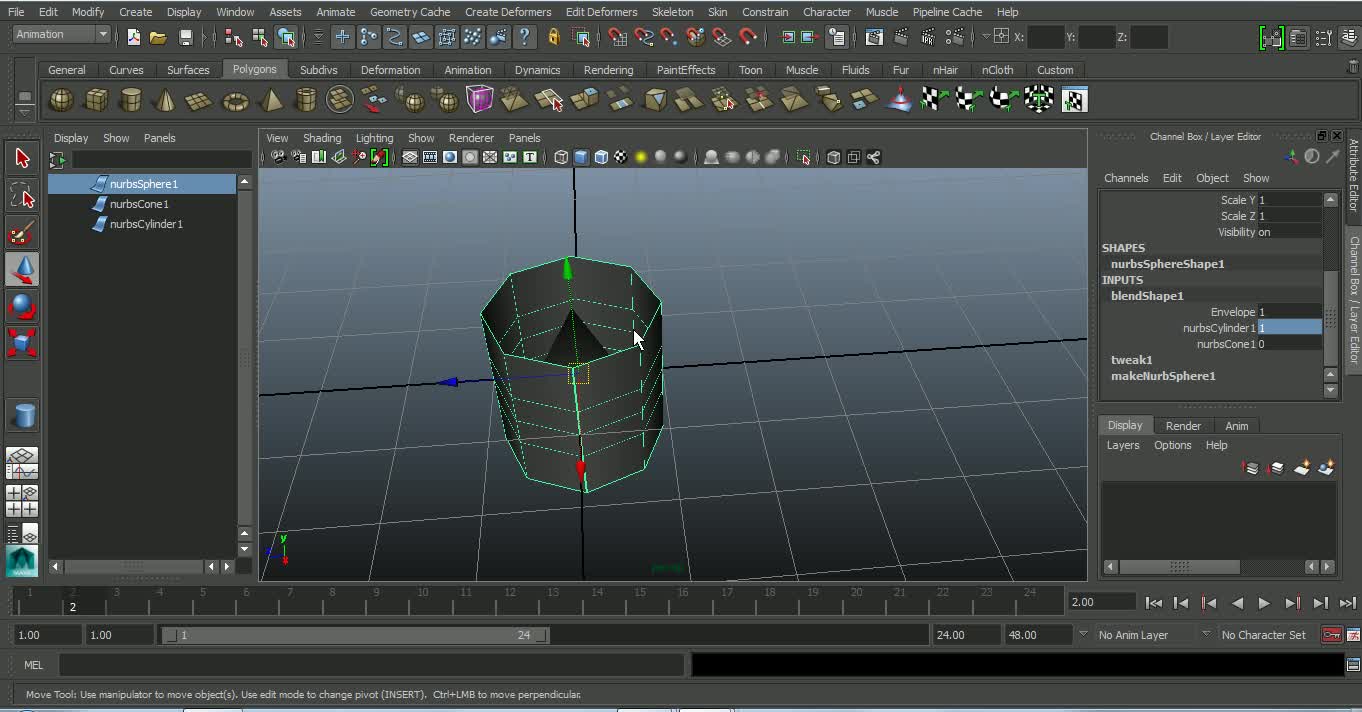Create a polygon pipe from the shelf

pyautogui.click(x=305, y=100)
